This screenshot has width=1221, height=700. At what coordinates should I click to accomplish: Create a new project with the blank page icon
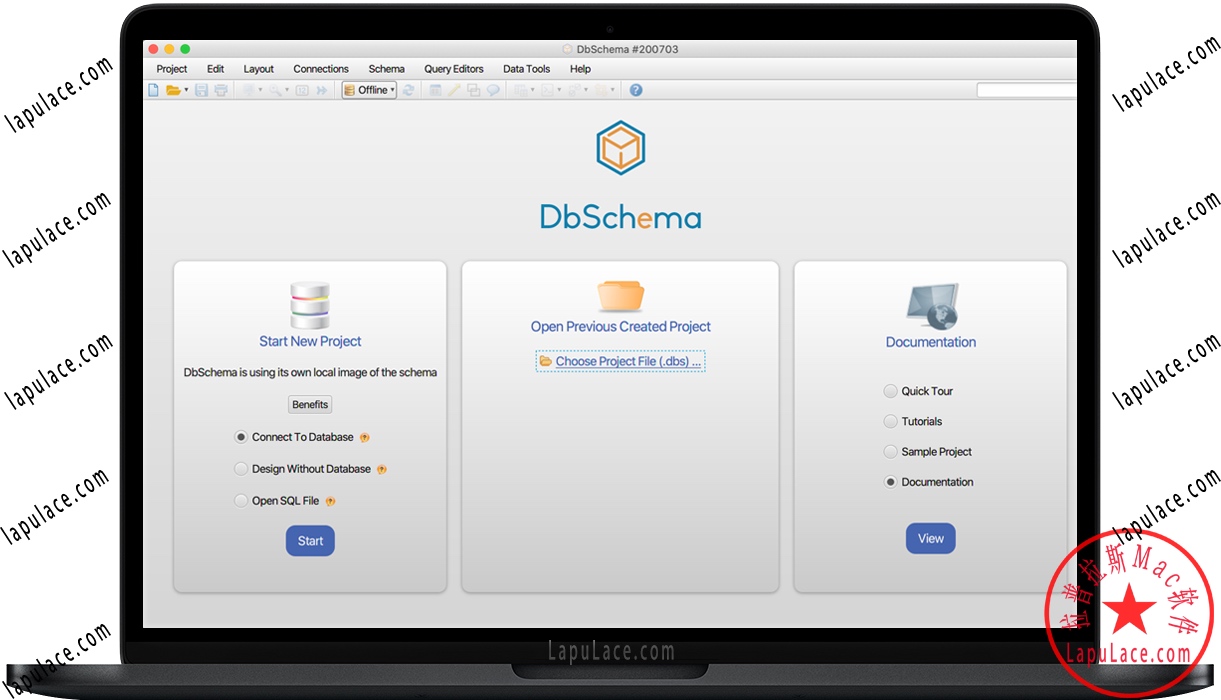pyautogui.click(x=152, y=90)
